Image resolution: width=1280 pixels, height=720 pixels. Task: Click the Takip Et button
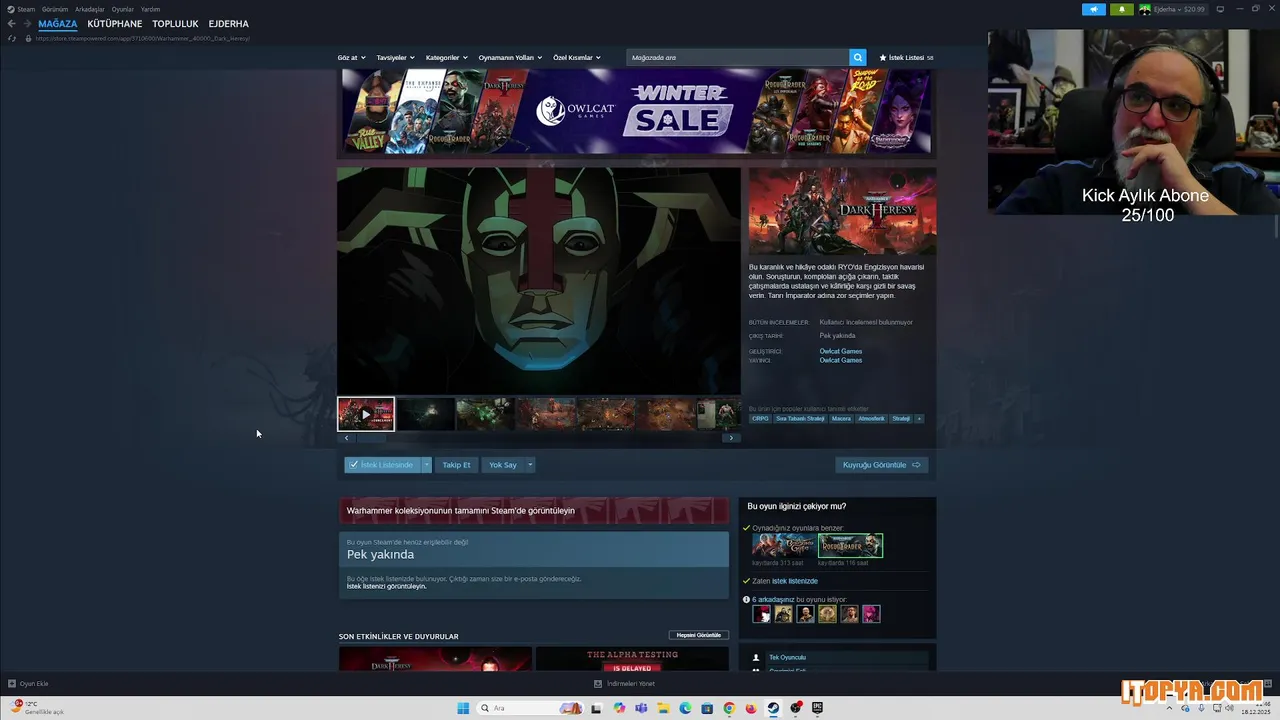456,465
